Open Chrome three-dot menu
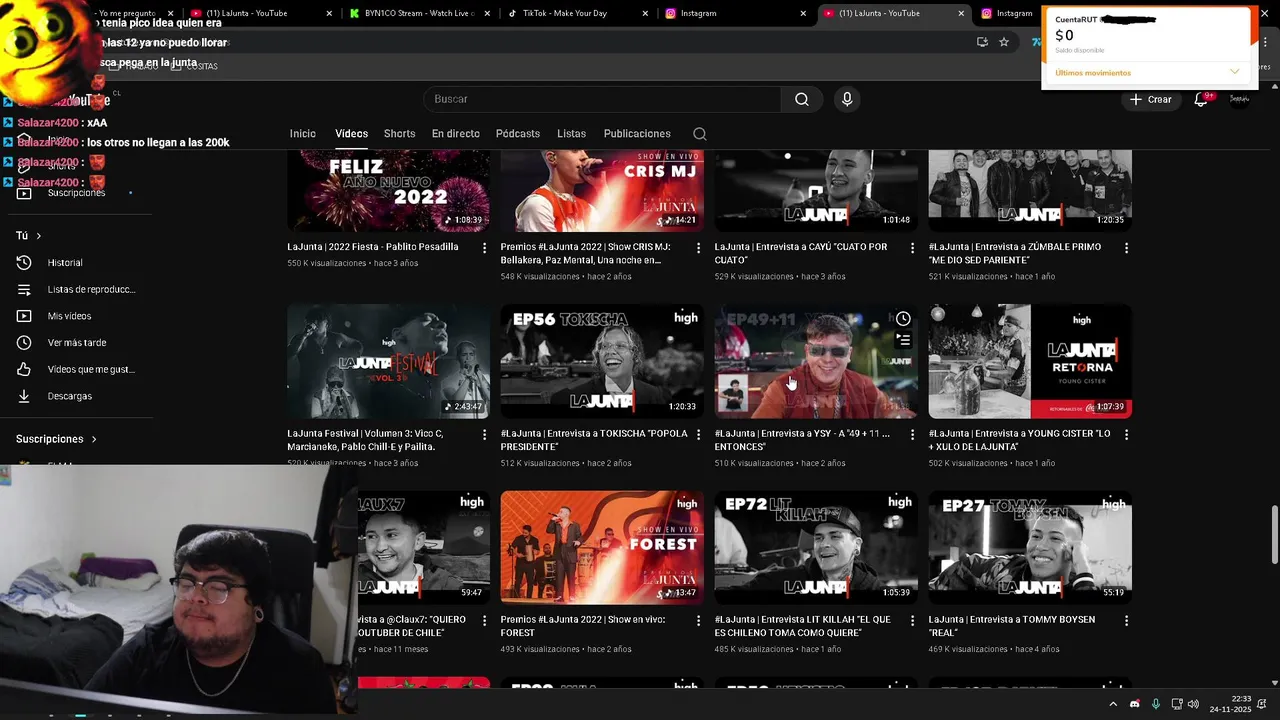 pyautogui.click(x=1267, y=42)
